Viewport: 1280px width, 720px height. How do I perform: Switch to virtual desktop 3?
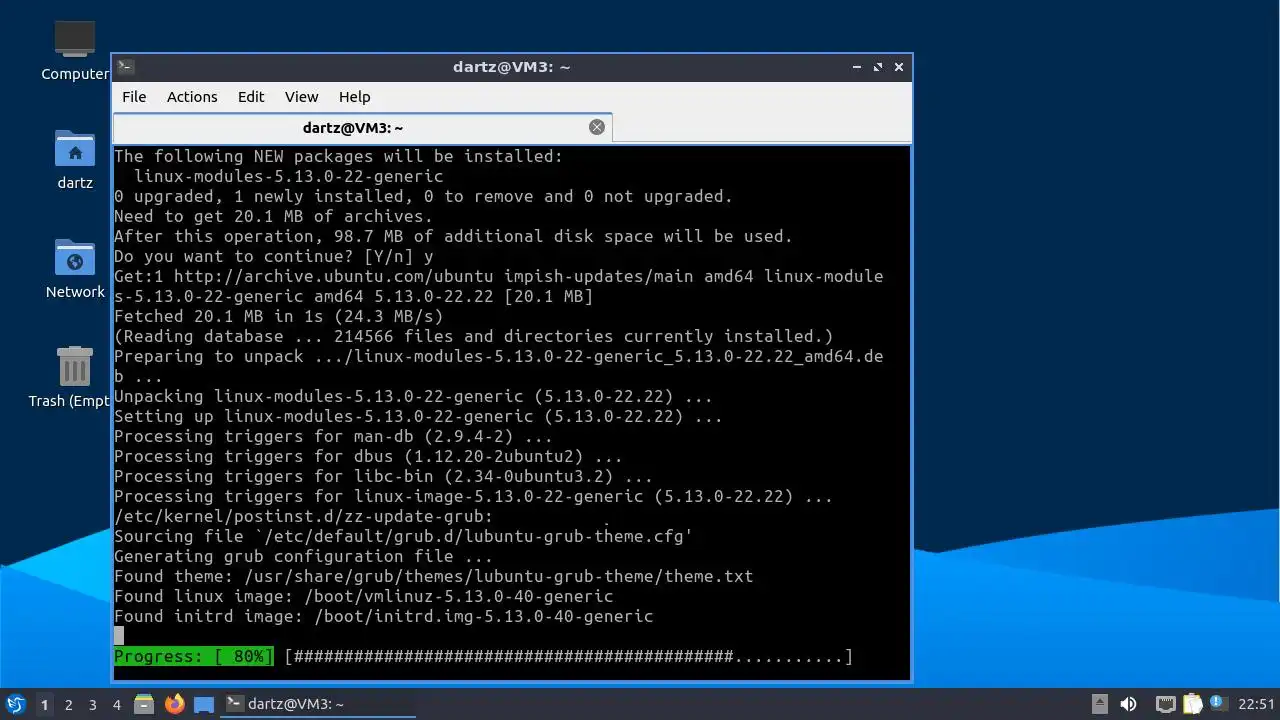point(92,704)
